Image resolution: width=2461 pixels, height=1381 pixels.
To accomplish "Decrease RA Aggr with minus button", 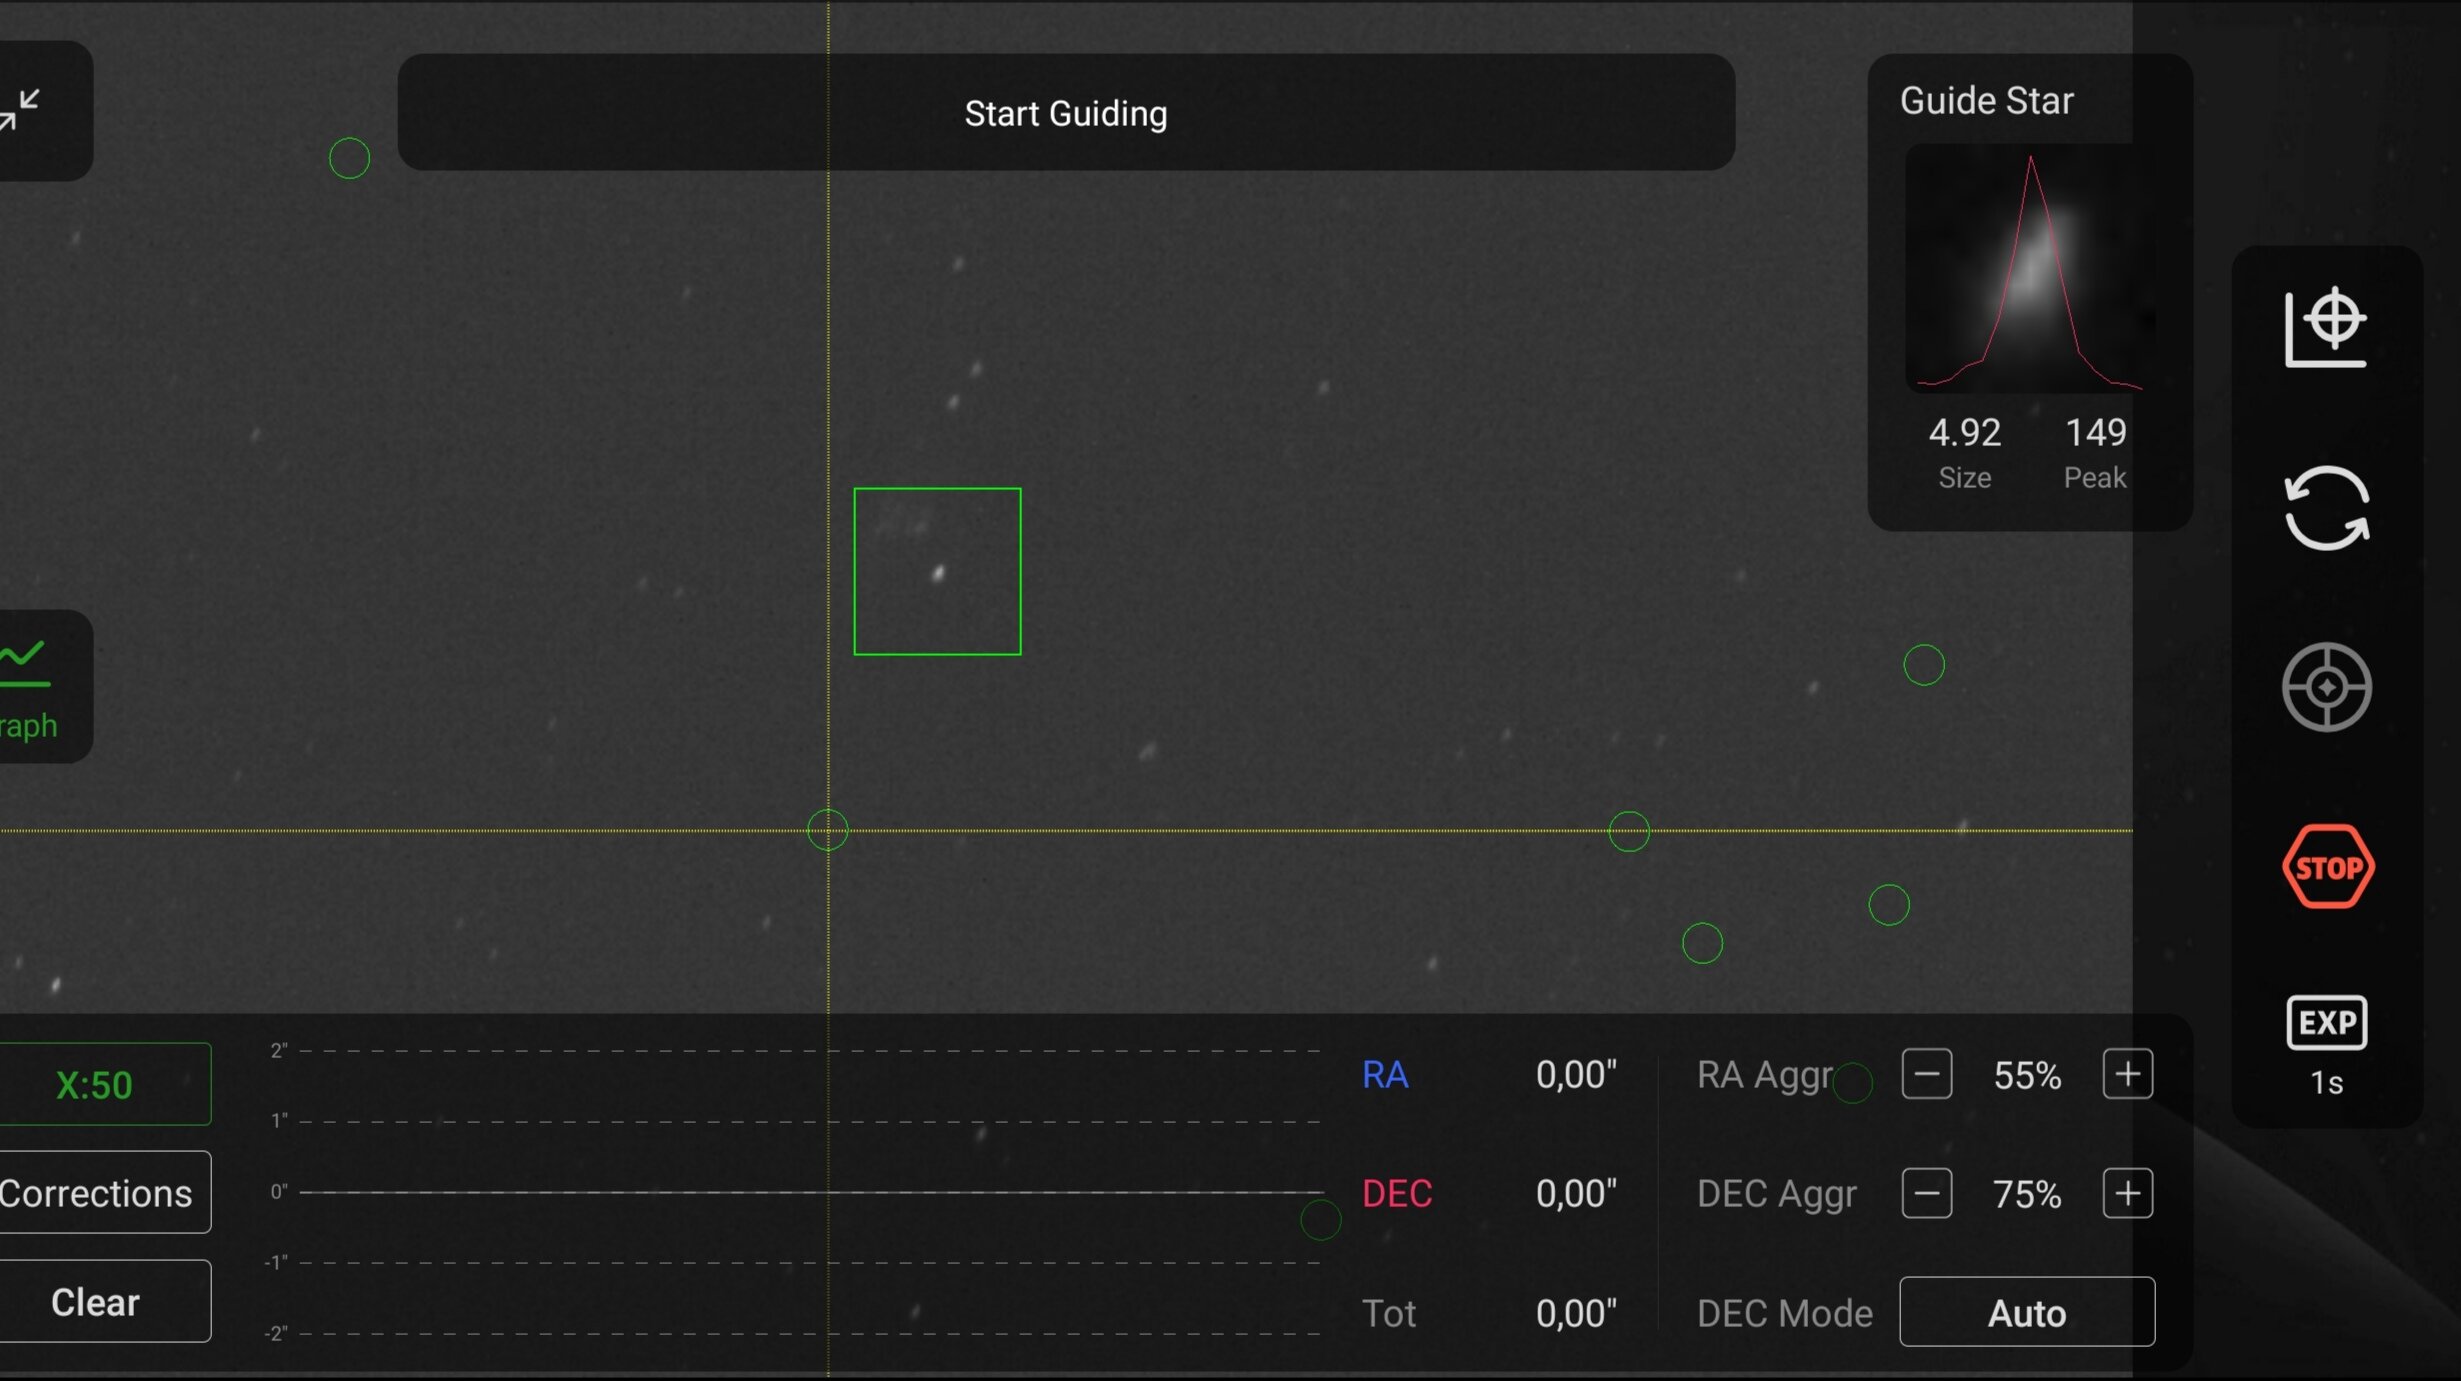I will tap(1926, 1075).
